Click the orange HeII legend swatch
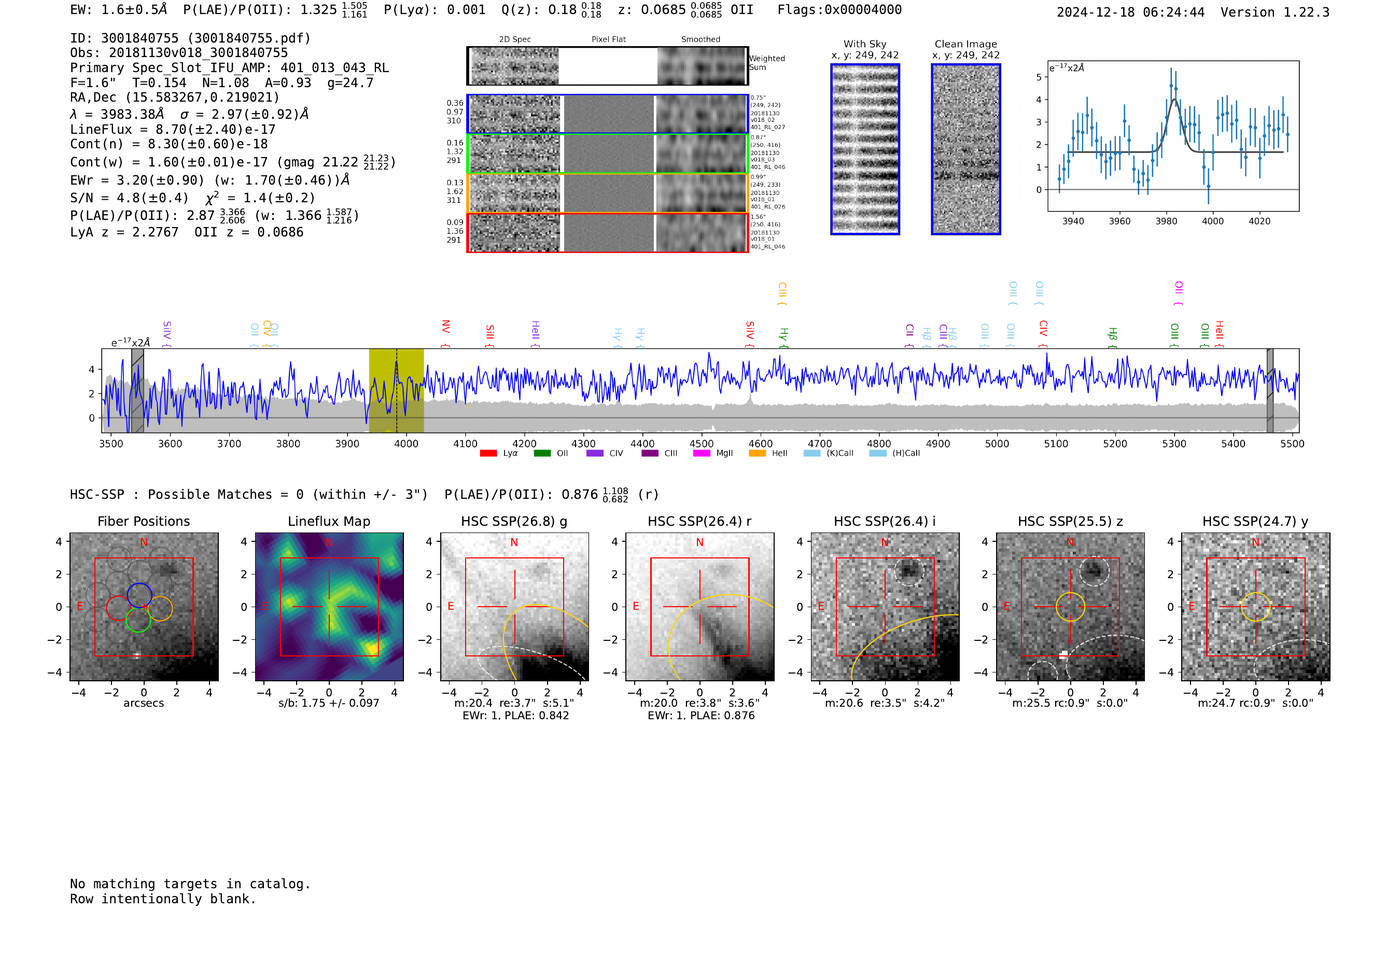The height and width of the screenshot is (953, 1400). click(x=757, y=454)
